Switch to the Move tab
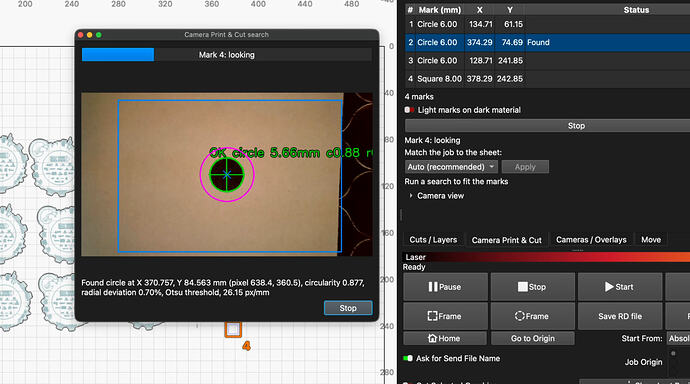 click(651, 240)
